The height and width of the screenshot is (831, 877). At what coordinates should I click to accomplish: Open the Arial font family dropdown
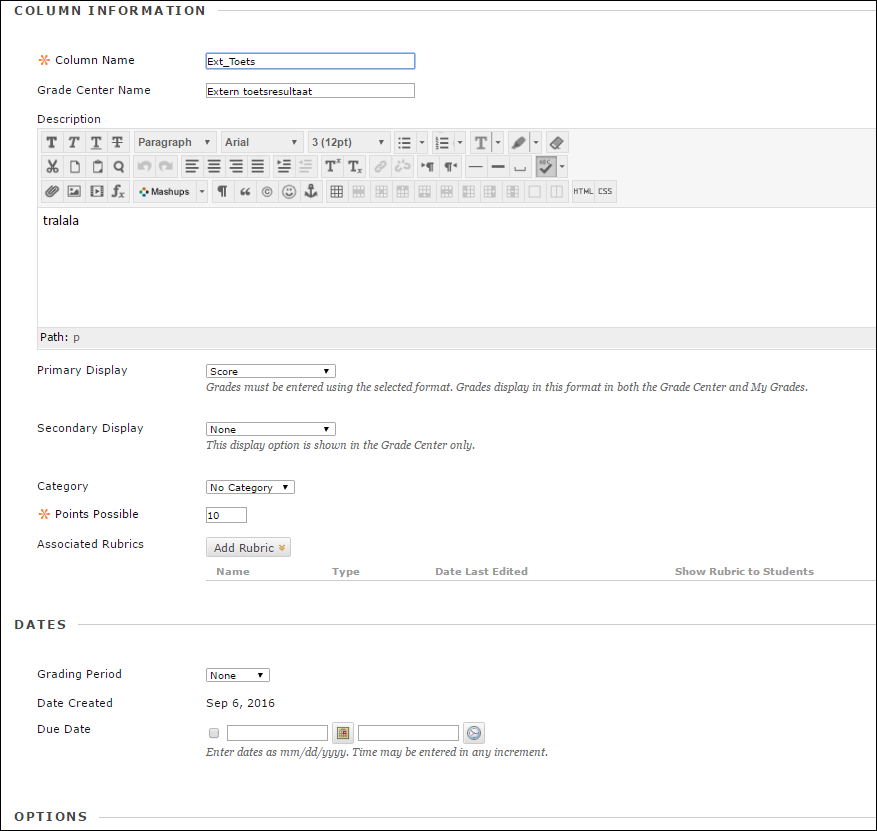coord(261,143)
